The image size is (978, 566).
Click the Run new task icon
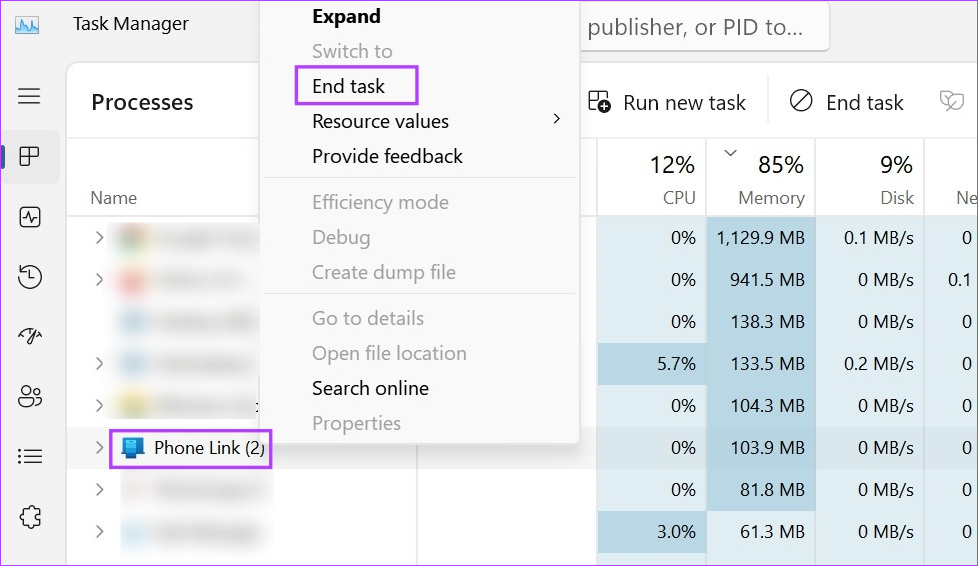599,102
